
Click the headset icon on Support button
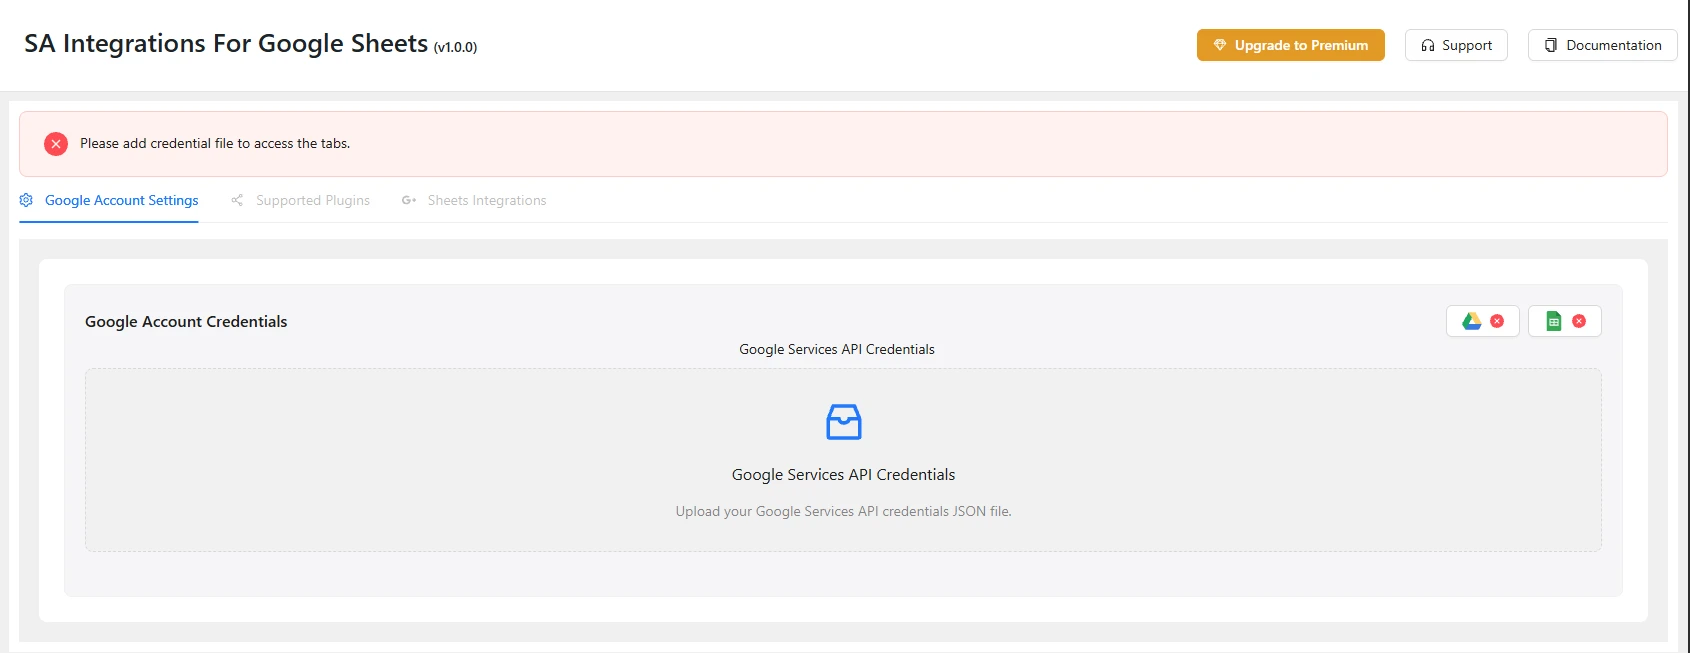point(1428,45)
